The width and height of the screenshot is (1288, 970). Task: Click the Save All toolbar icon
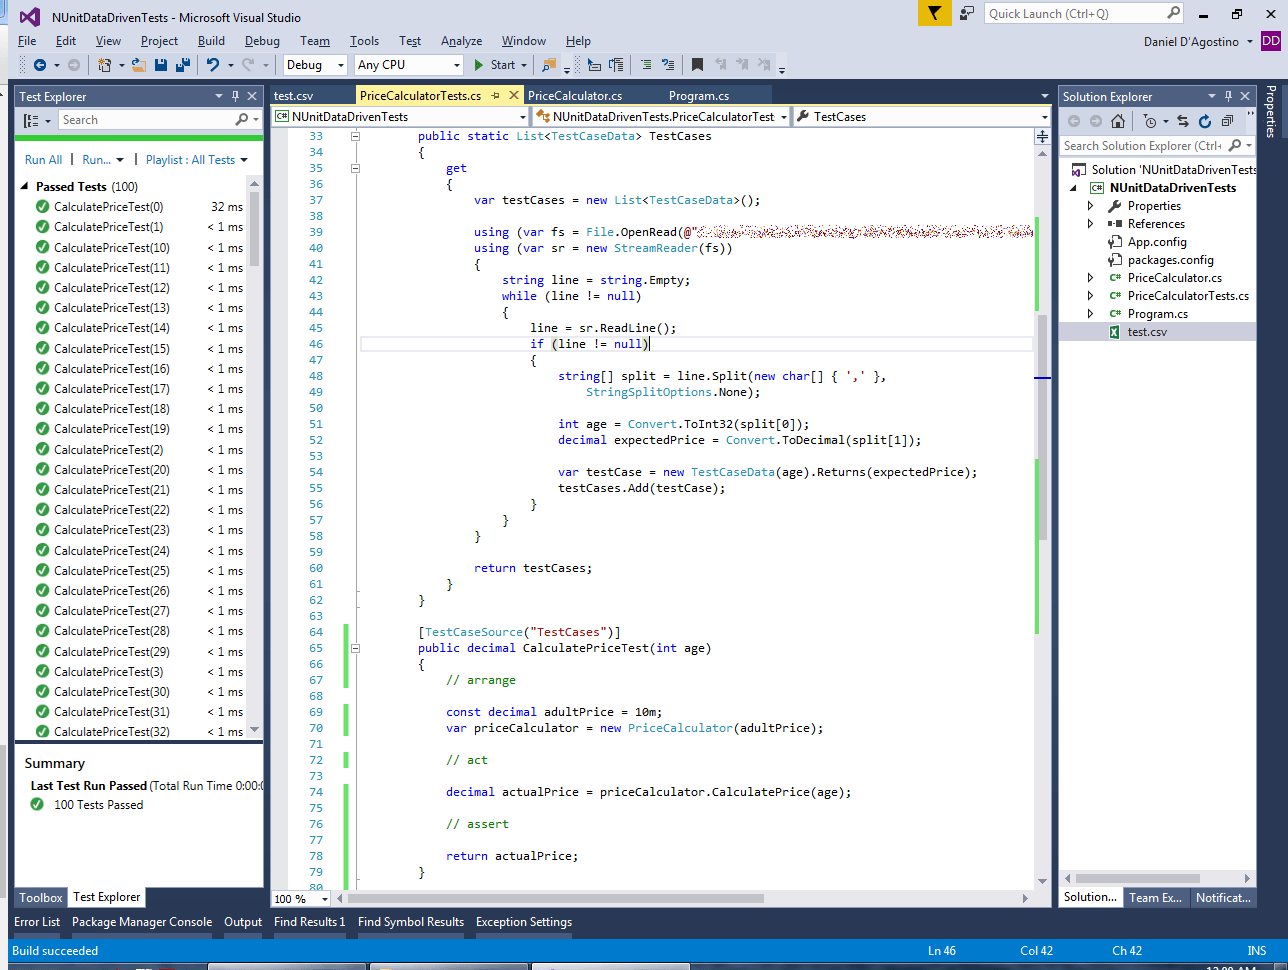click(183, 65)
